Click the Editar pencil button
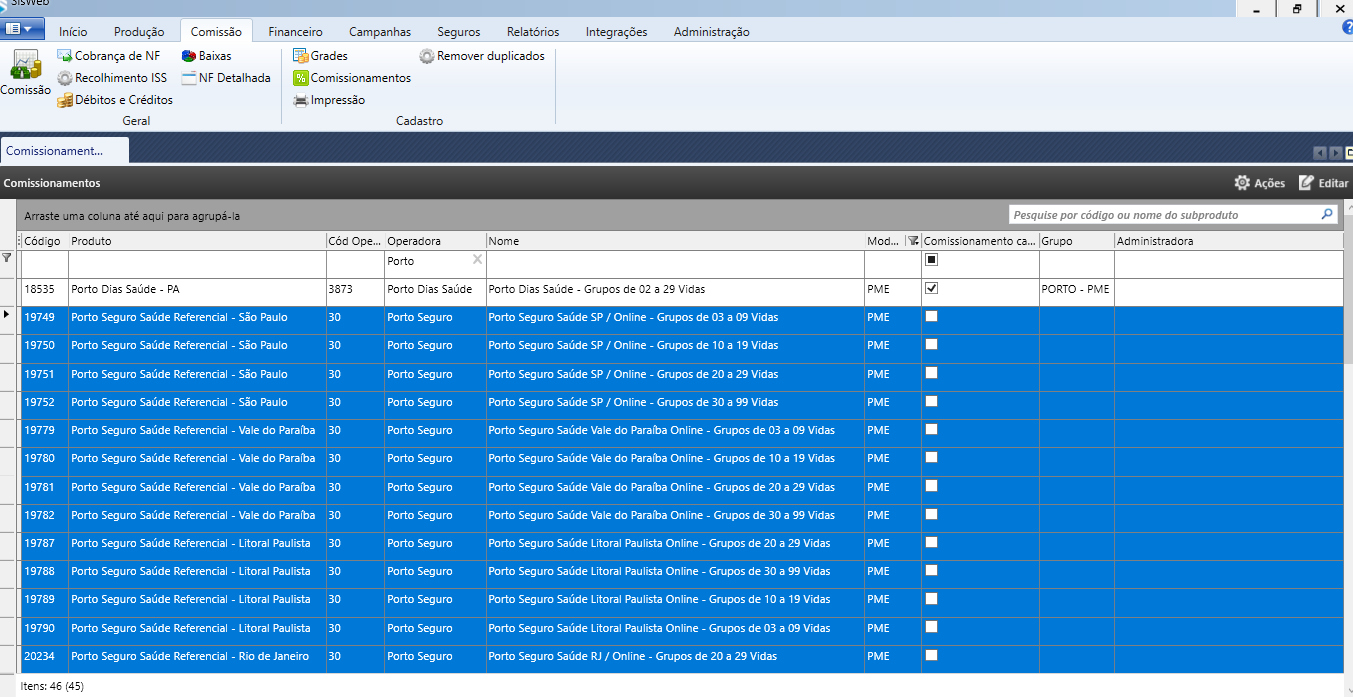Viewport: 1353px width, 697px height. (x=1324, y=183)
